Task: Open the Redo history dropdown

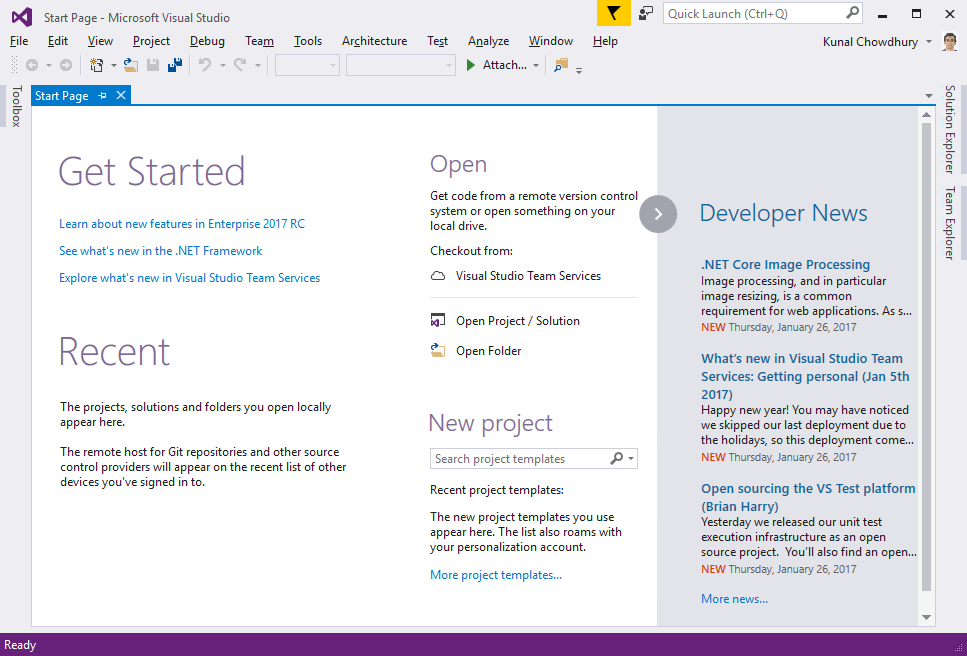Action: coord(258,65)
